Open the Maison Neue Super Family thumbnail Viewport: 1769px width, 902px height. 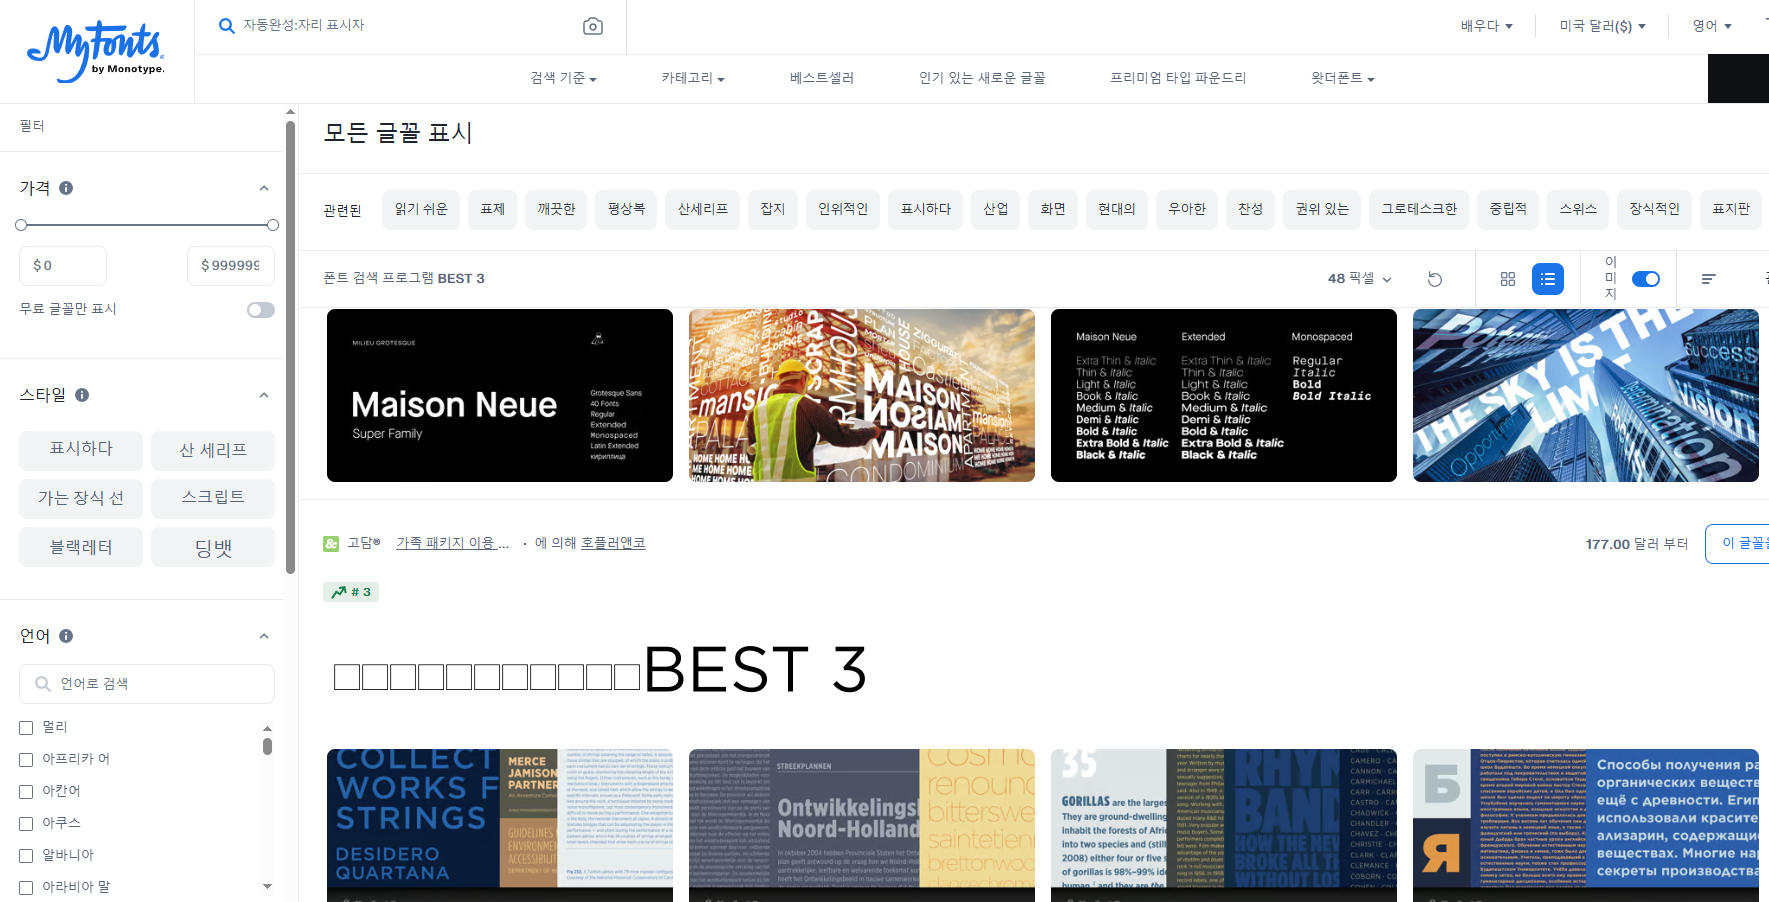point(500,395)
